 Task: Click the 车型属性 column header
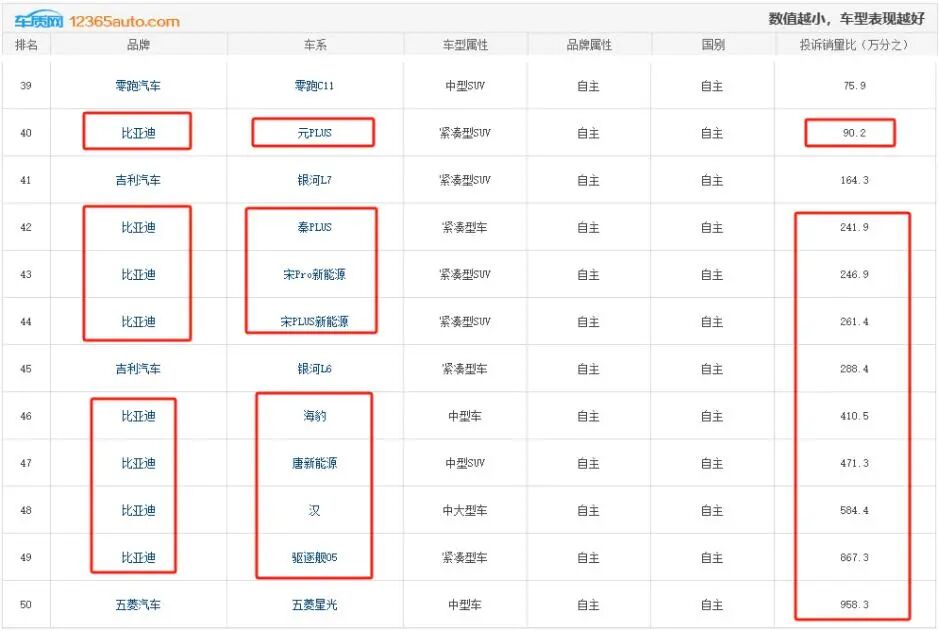point(465,45)
